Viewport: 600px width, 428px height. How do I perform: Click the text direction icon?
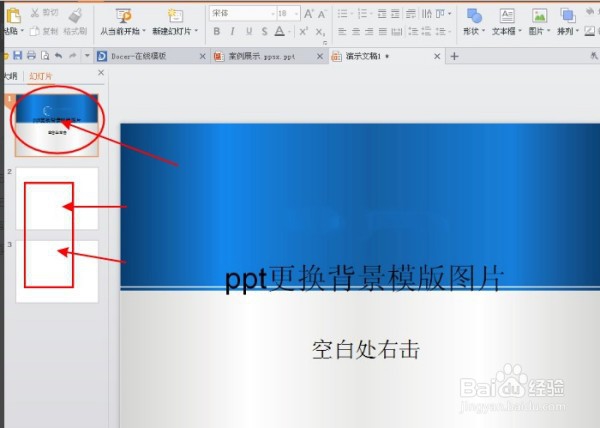[x=427, y=14]
